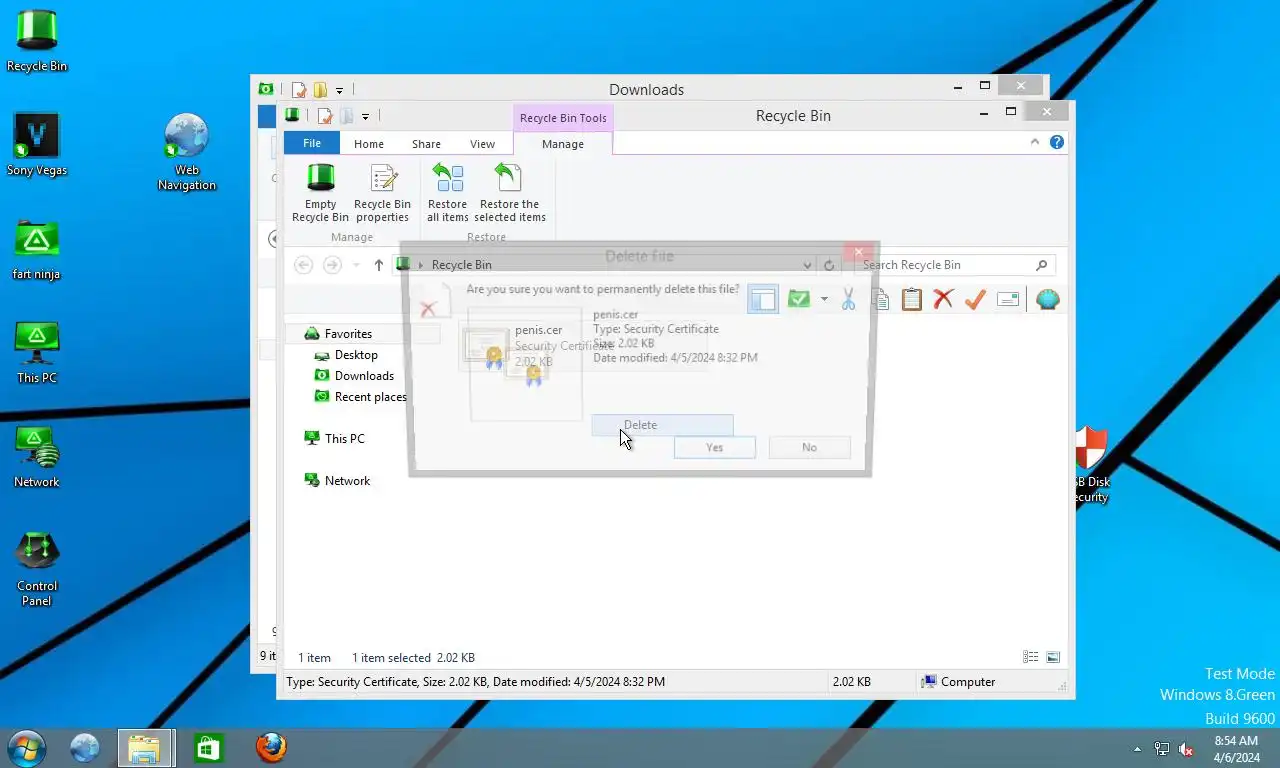Click the Downloads window title bar

pos(646,90)
